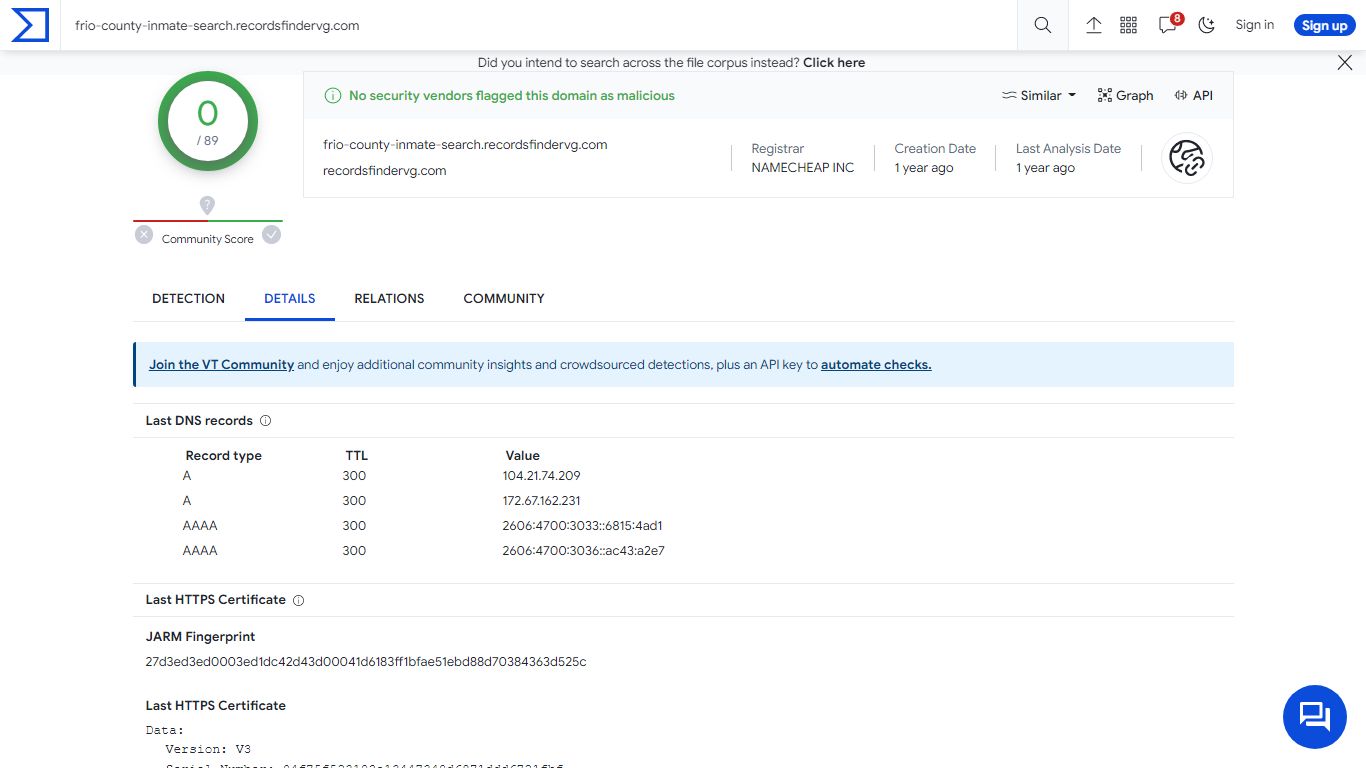Click the 'Value' column header
The width and height of the screenshot is (1366, 768).
tap(523, 456)
